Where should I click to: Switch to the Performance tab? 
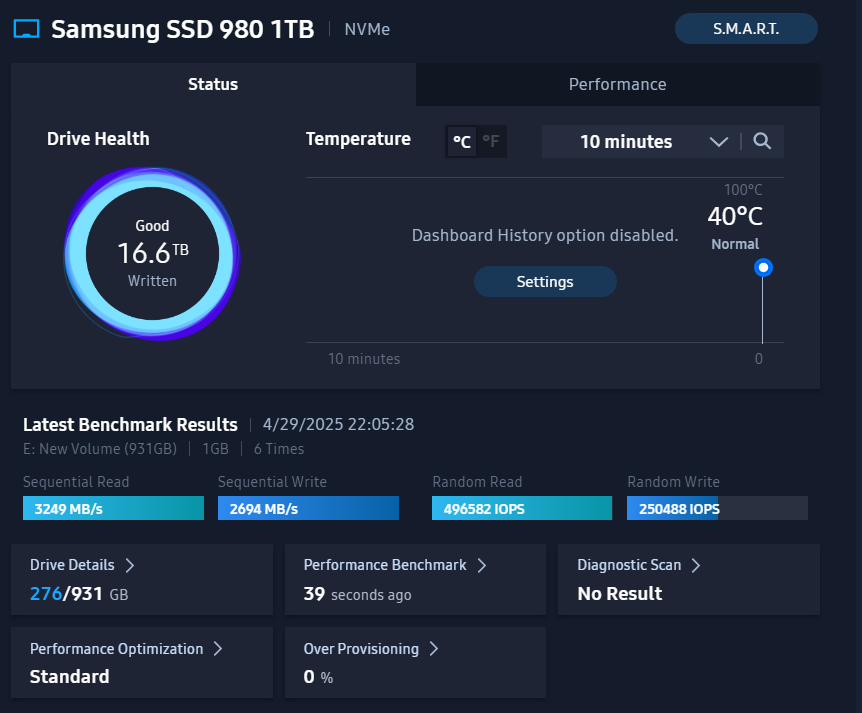point(618,84)
